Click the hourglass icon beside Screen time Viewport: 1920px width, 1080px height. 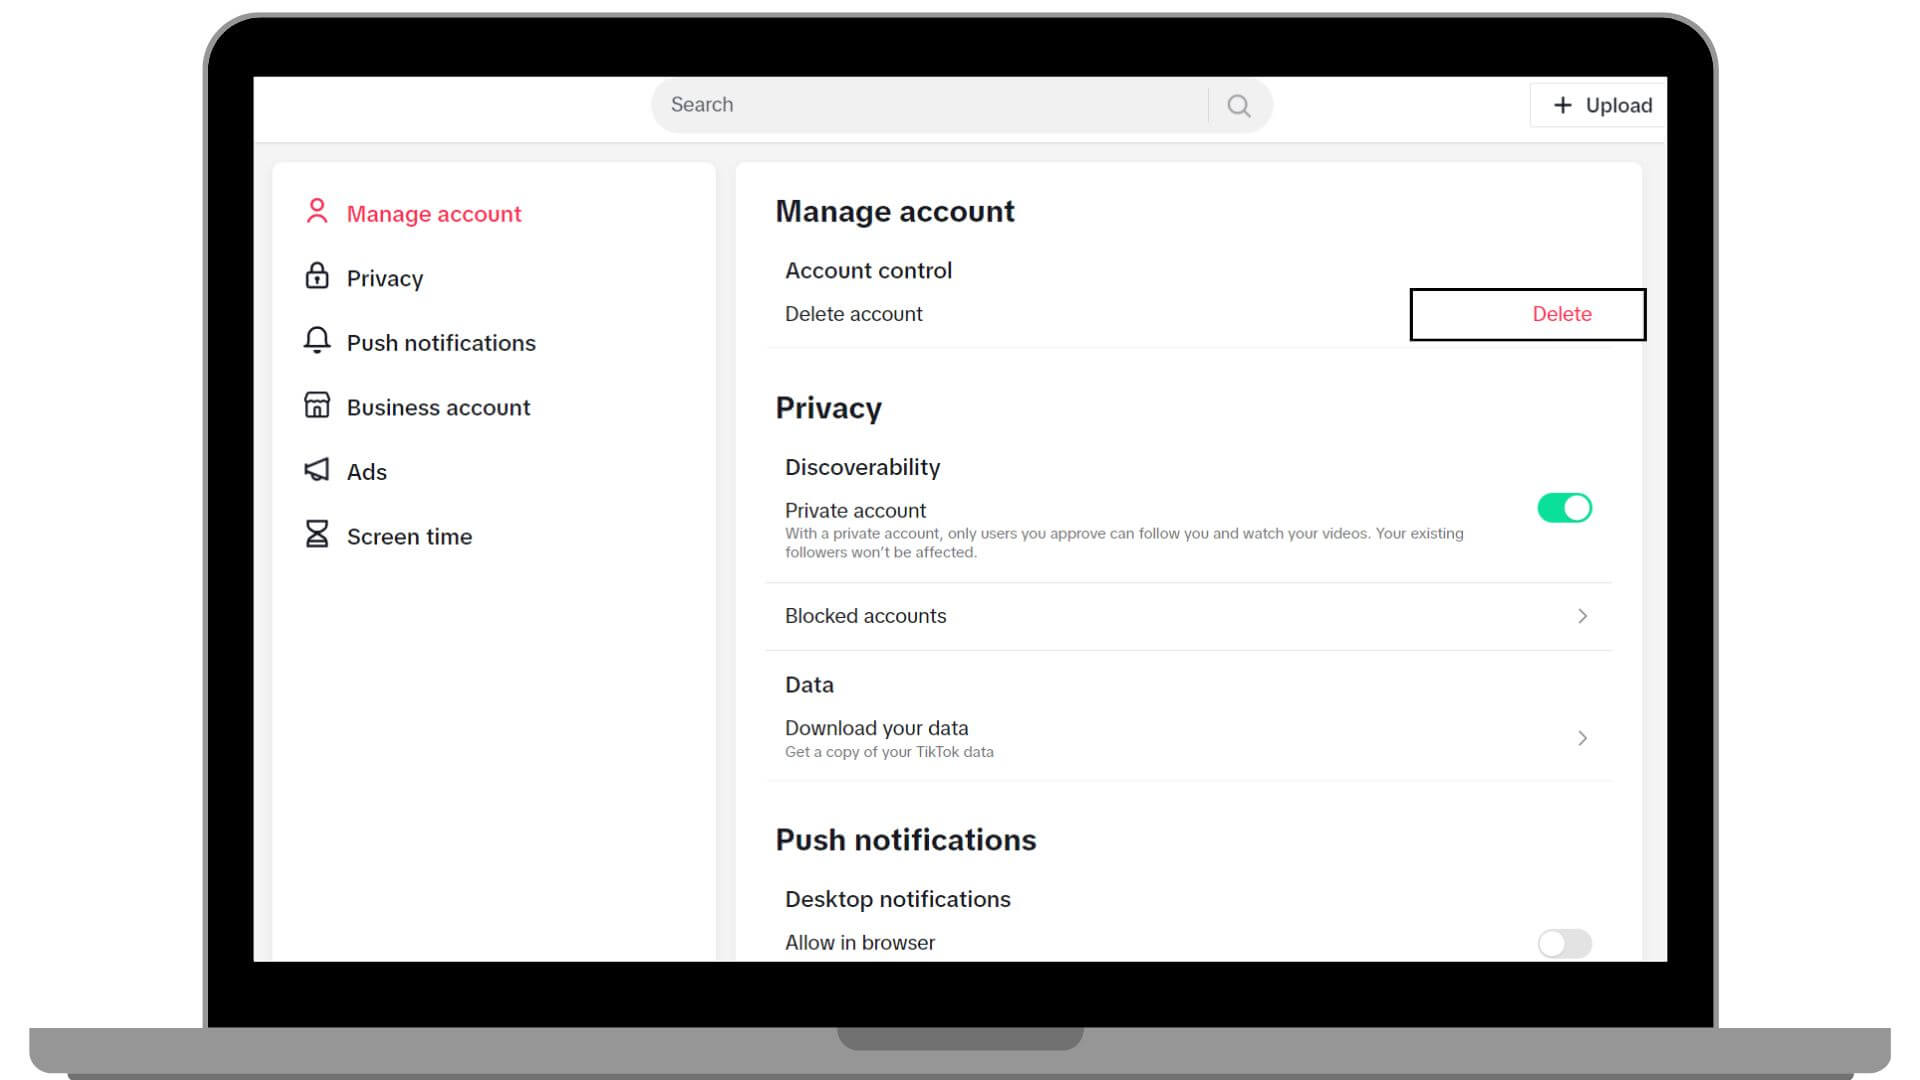[317, 534]
